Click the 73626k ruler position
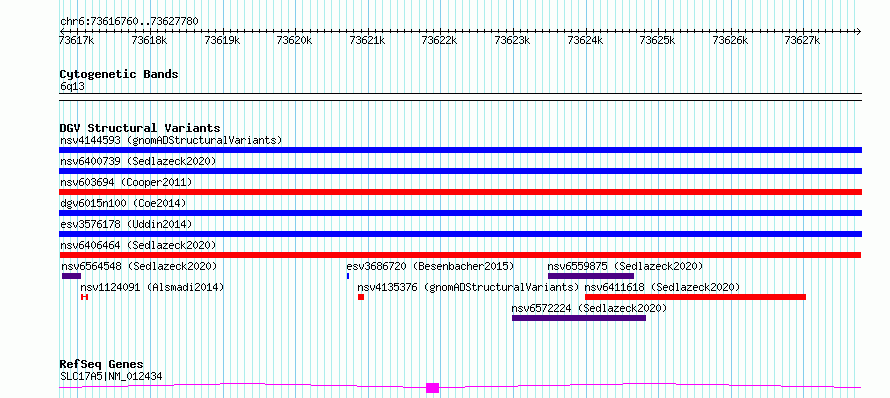This screenshot has height=398, width=890. click(731, 40)
